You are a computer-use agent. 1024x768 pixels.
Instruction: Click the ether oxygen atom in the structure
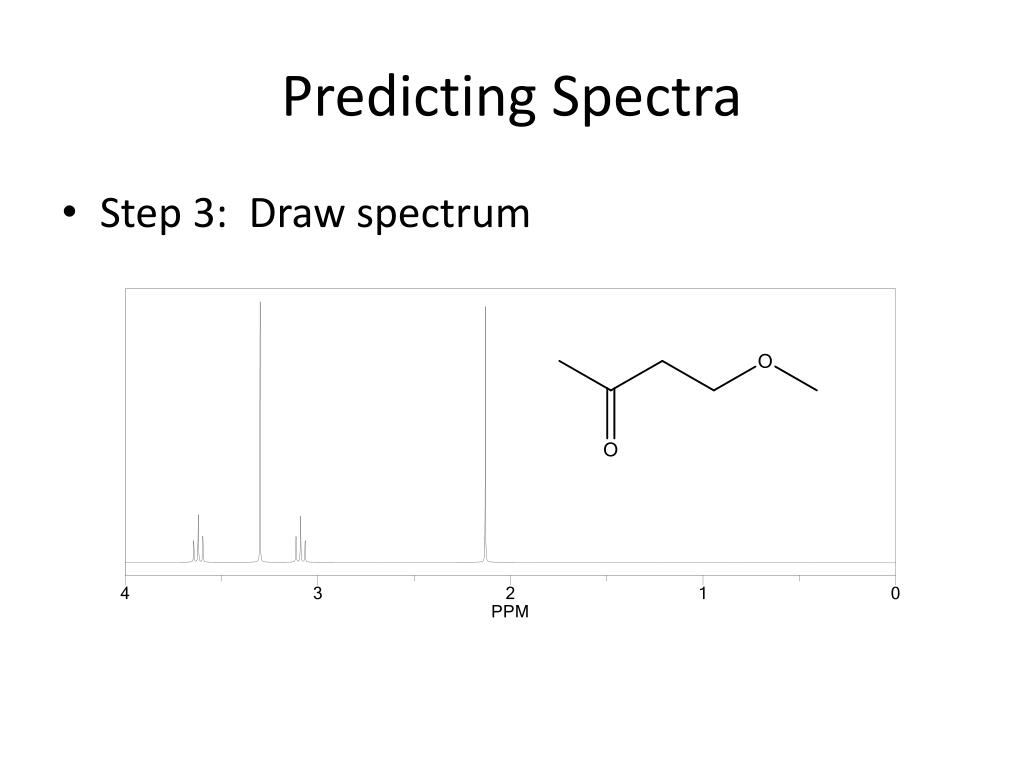(765, 362)
